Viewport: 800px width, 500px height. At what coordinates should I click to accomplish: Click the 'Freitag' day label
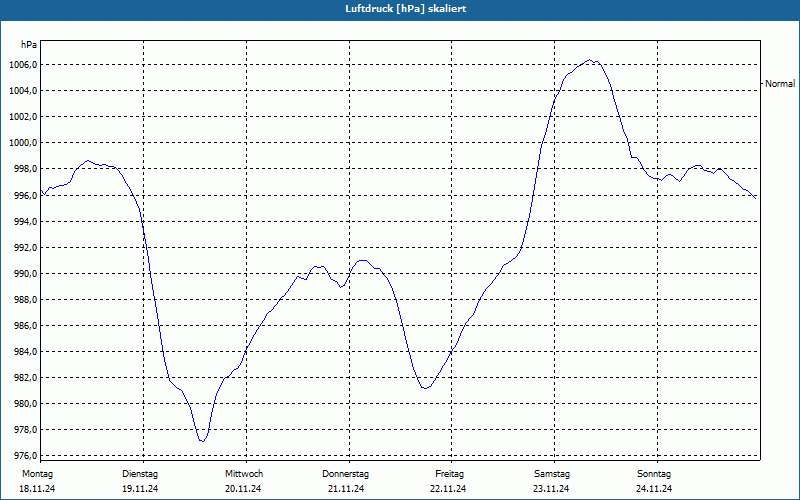tap(449, 474)
